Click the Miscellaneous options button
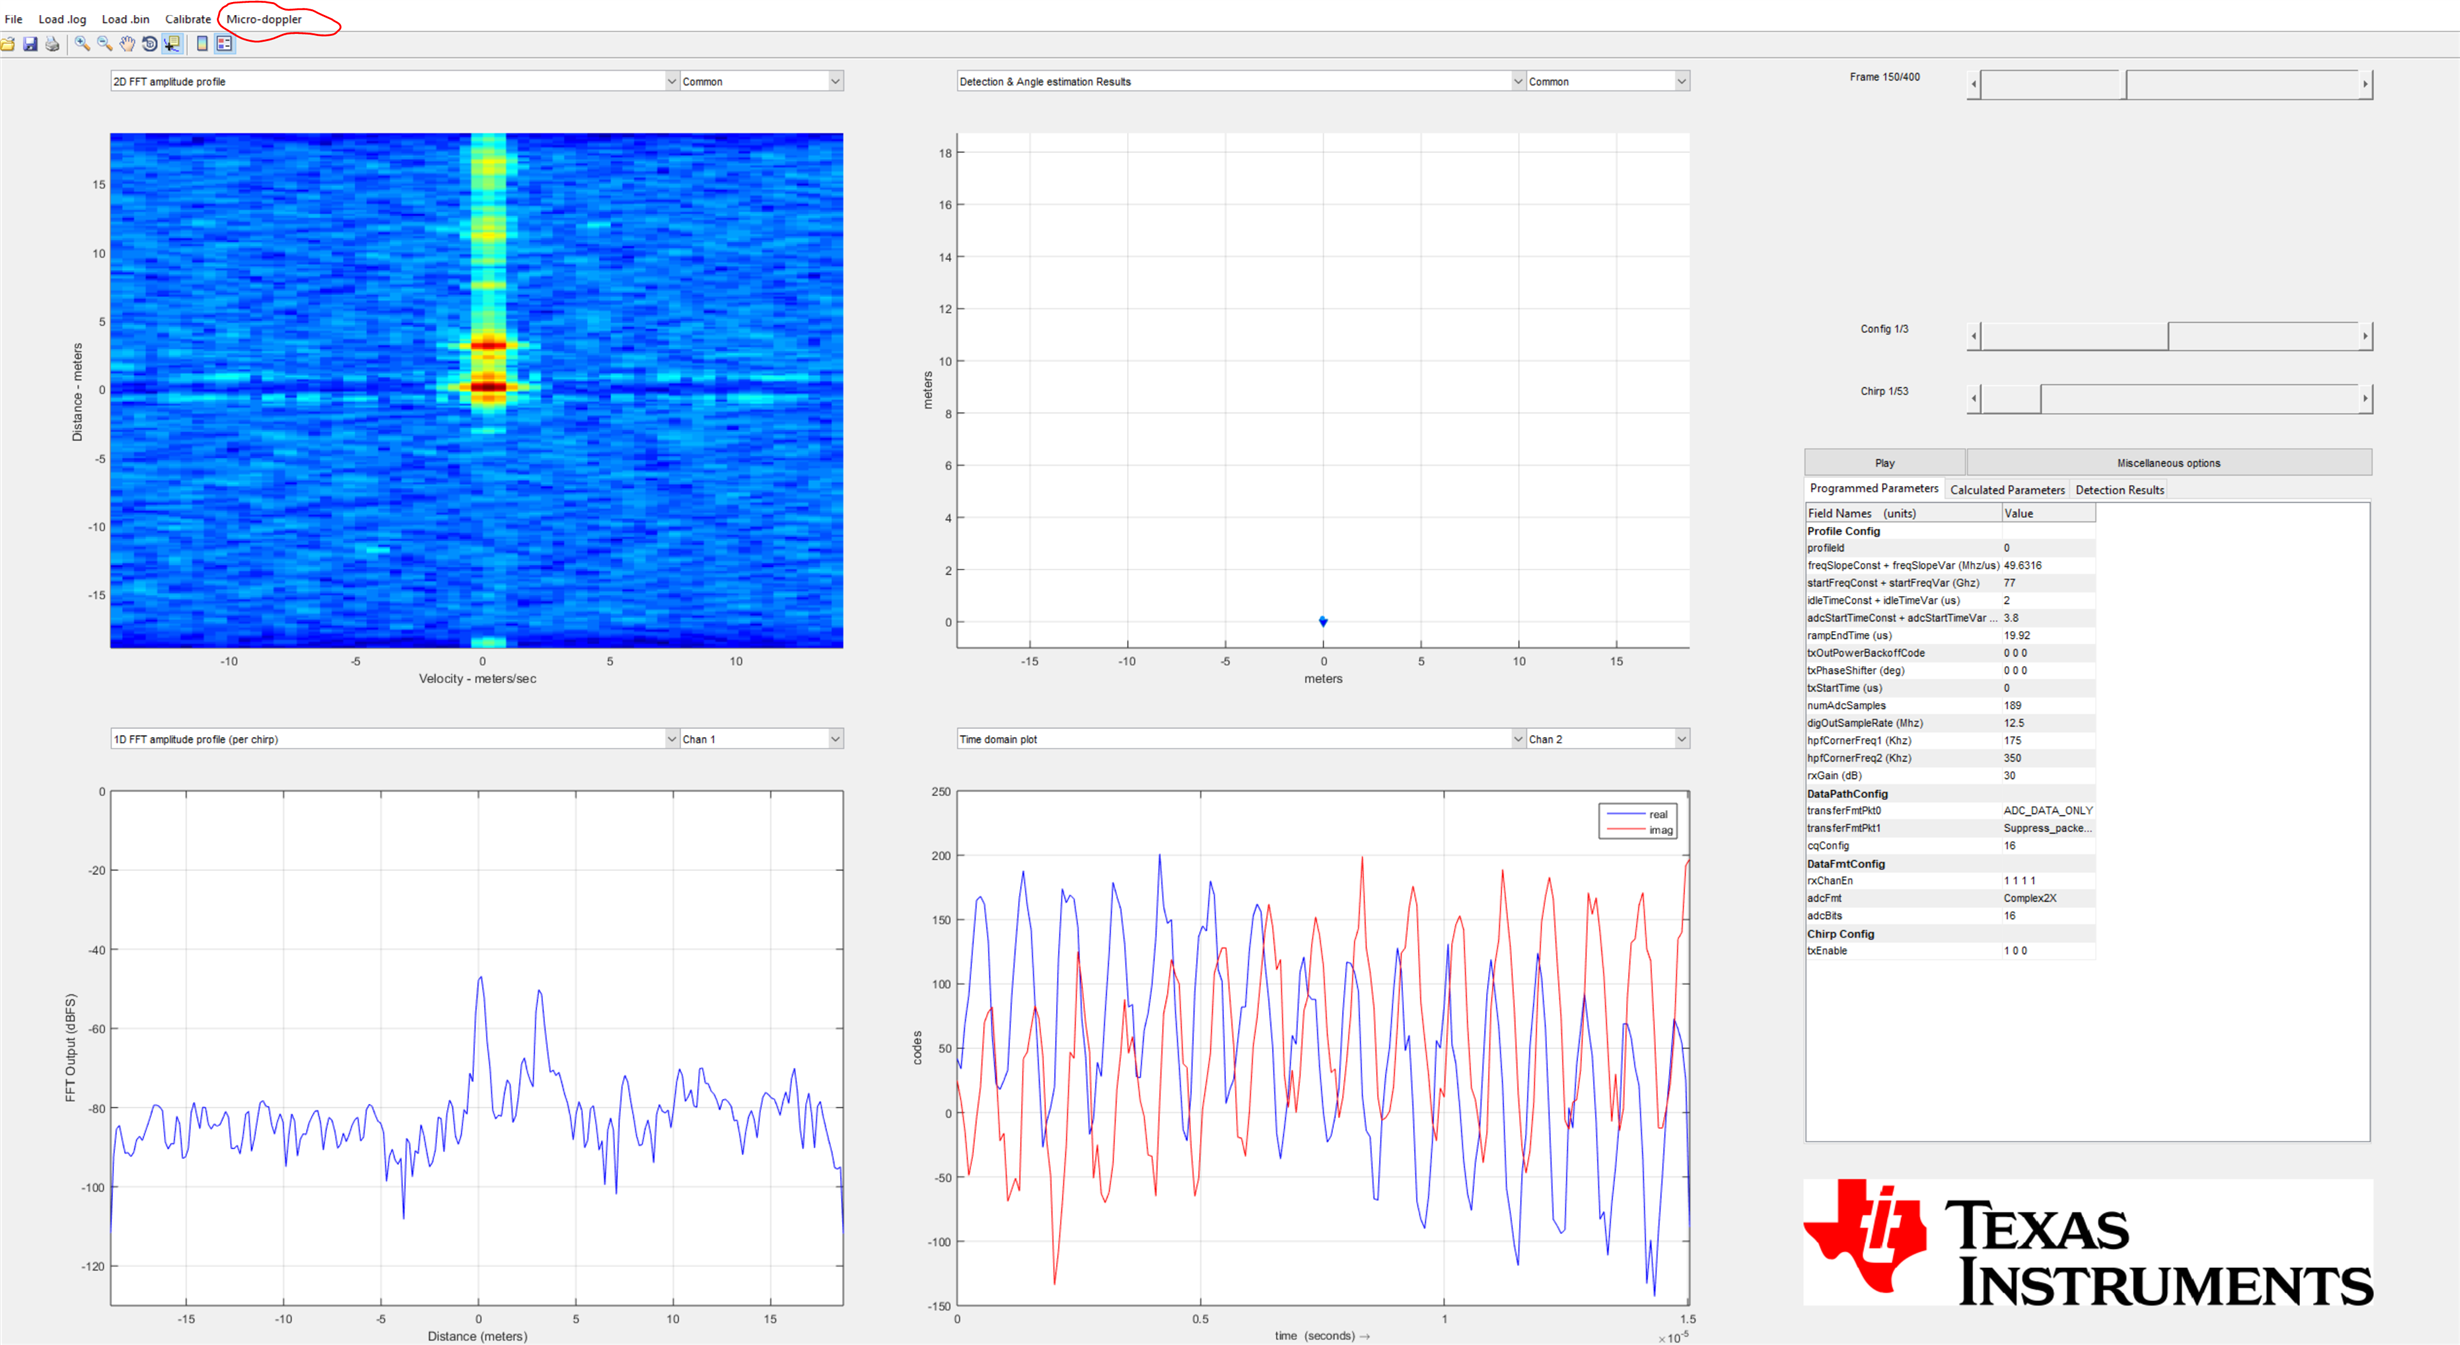The width and height of the screenshot is (2460, 1345). 2168,463
